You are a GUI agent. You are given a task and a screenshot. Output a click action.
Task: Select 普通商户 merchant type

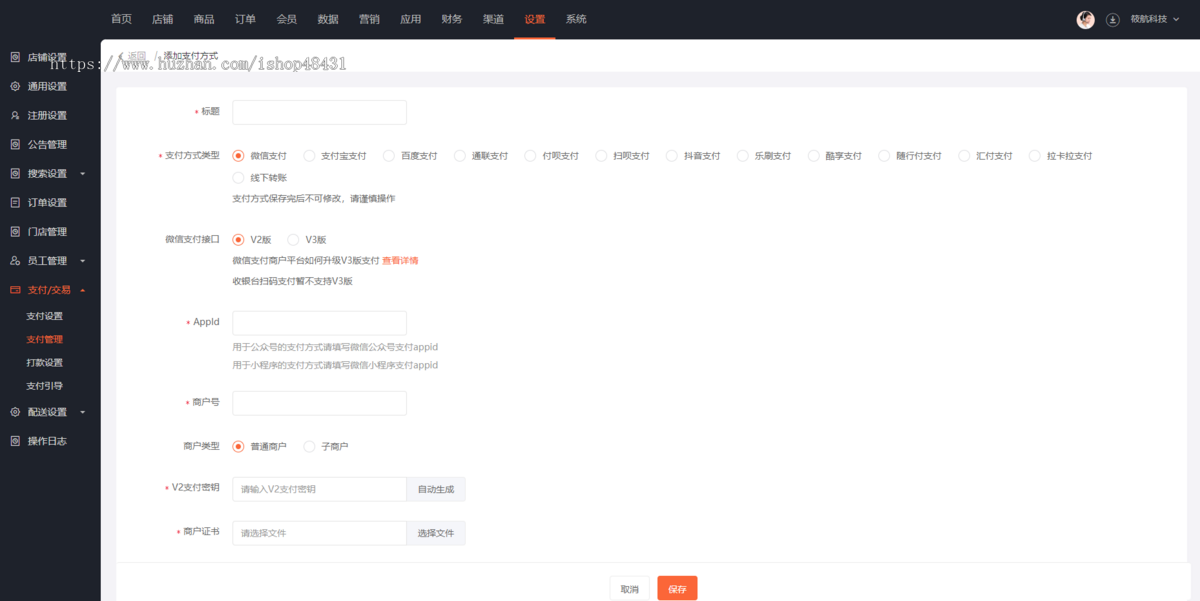(238, 447)
